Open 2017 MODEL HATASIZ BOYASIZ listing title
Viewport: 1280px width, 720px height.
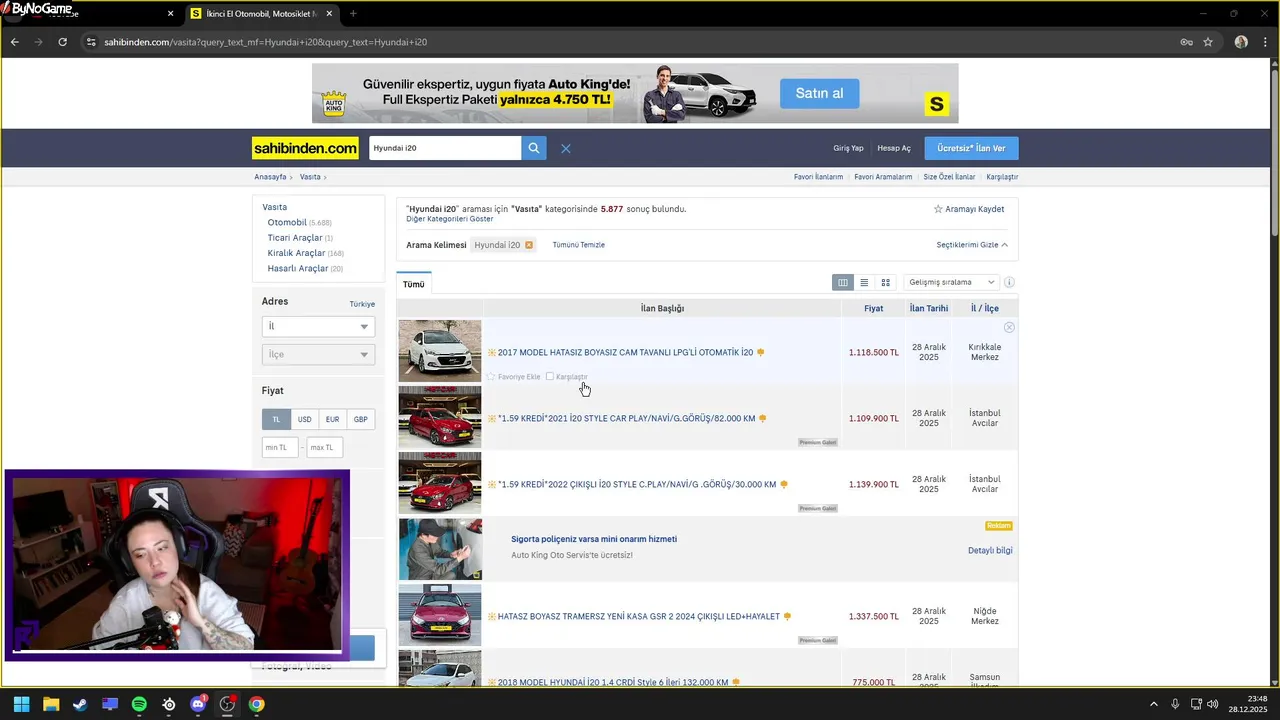coord(625,352)
